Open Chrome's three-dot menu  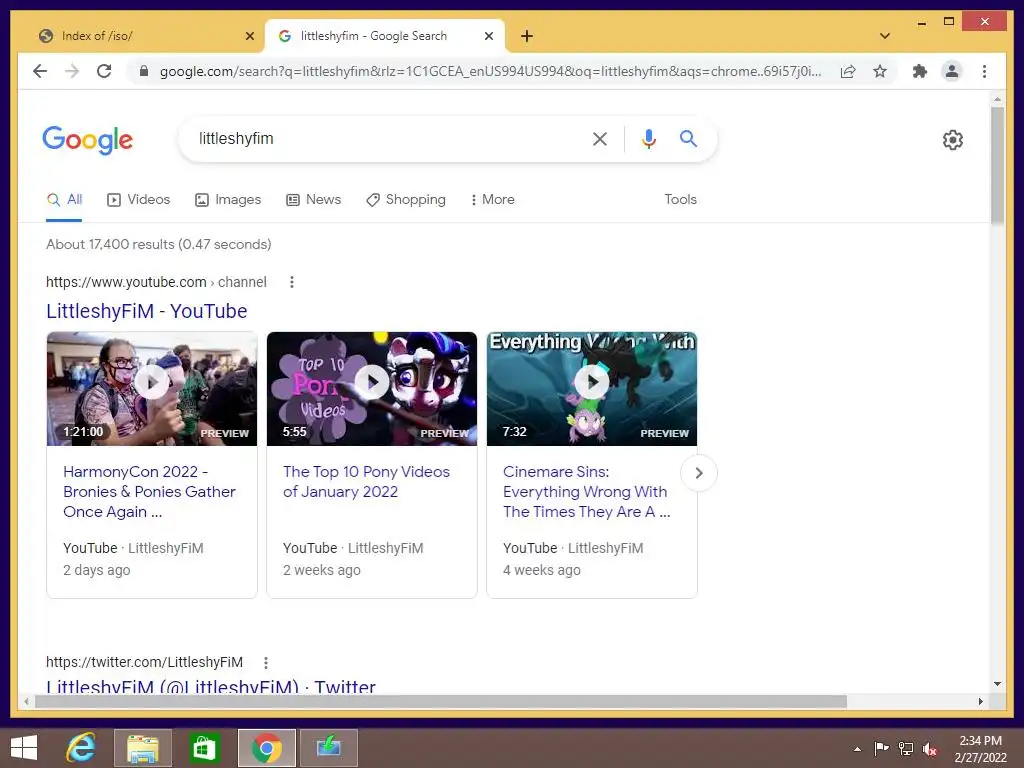[x=984, y=71]
